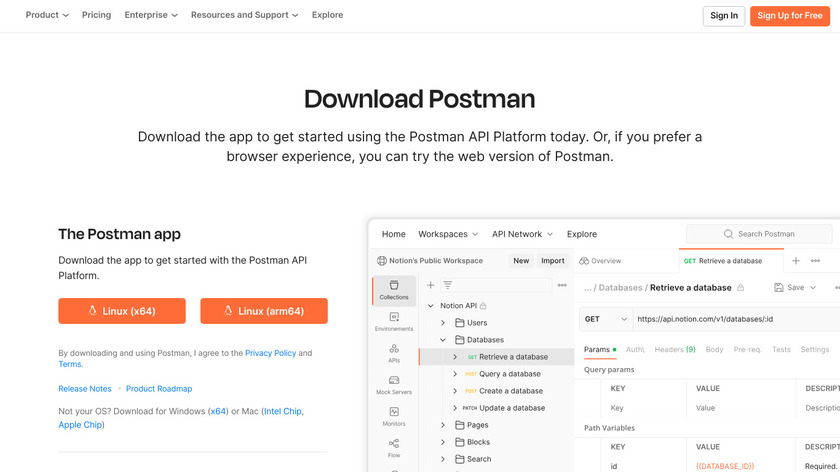Click Sign Up for Free
840x472 pixels.
click(x=790, y=16)
